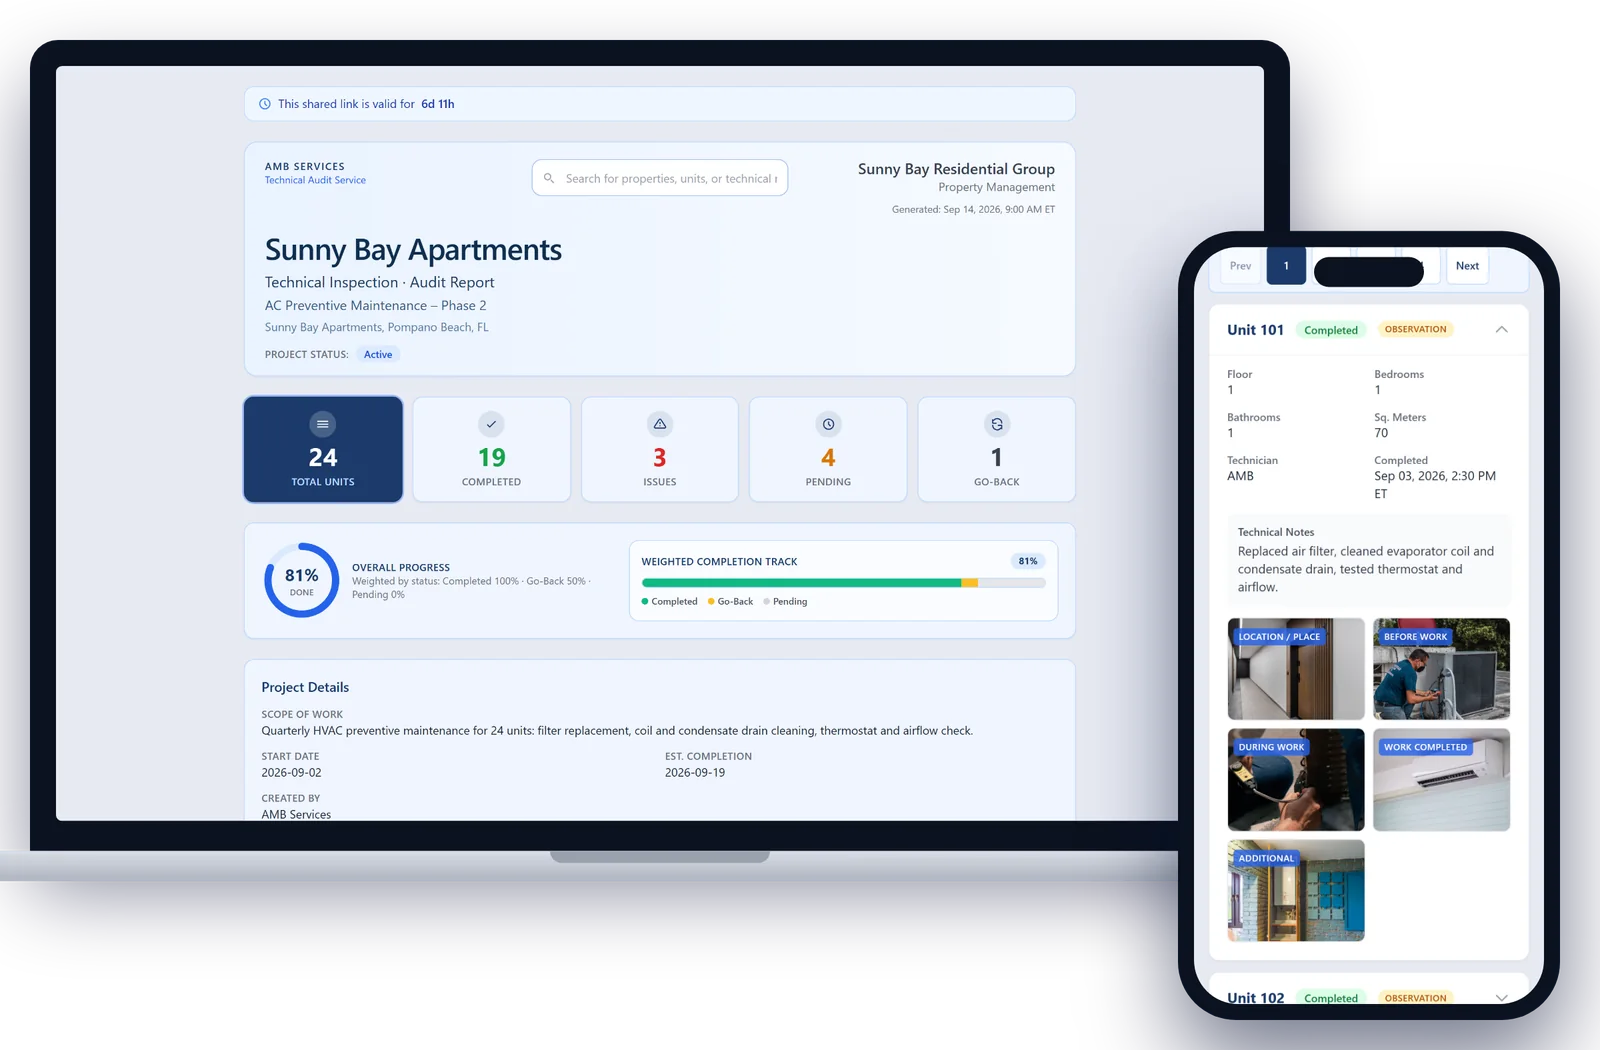Click the Active project status badge
This screenshot has width=1600, height=1050.
378,354
